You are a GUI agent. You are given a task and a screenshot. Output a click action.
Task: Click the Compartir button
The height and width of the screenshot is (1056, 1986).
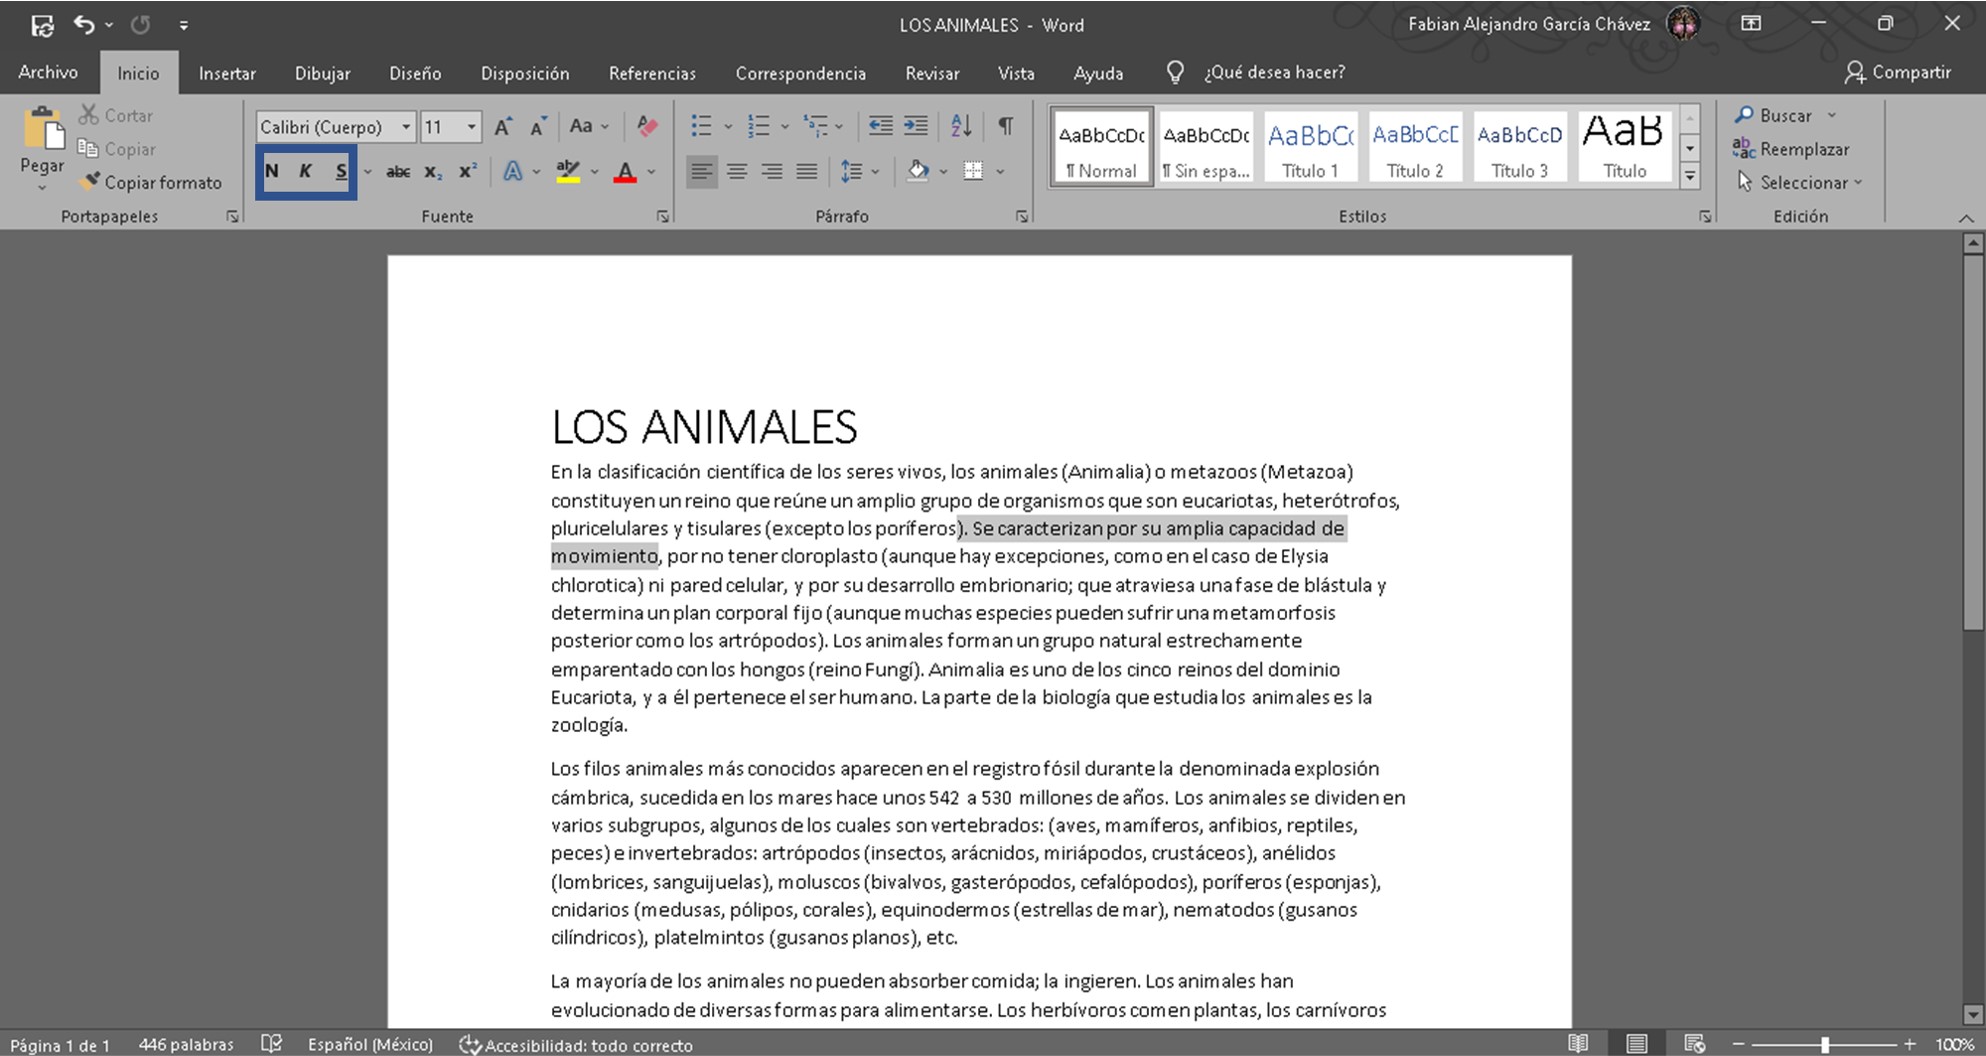[1898, 72]
